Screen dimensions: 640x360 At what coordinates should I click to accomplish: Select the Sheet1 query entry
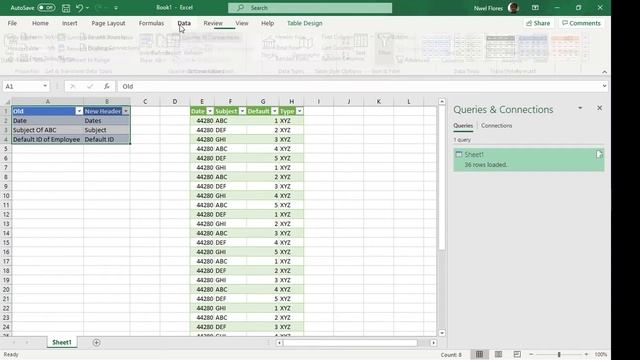pyautogui.click(x=529, y=160)
